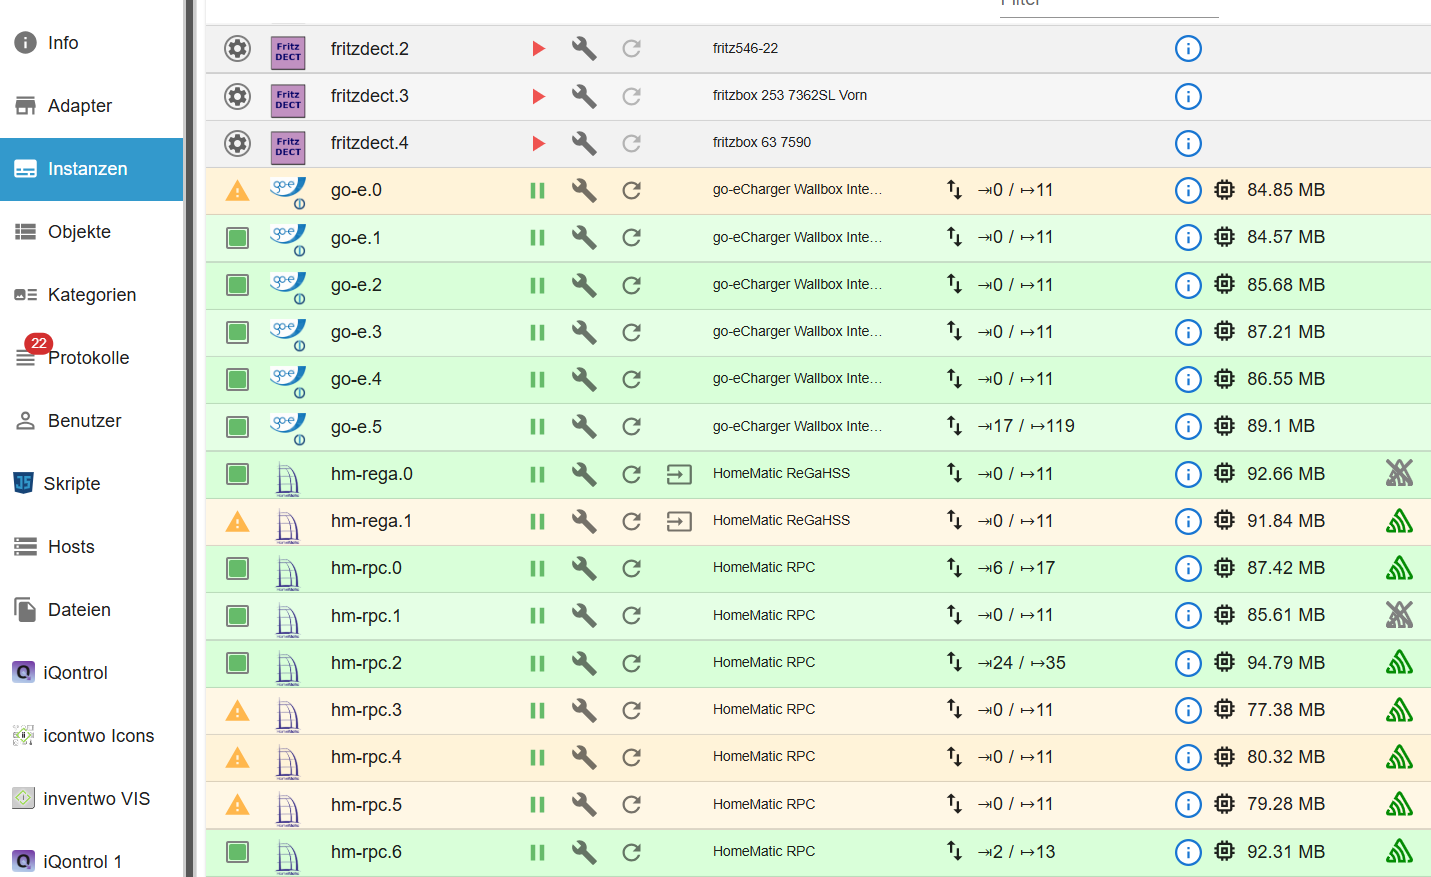
Task: Click the log level icon for hm-rega.1
Action: click(1399, 521)
